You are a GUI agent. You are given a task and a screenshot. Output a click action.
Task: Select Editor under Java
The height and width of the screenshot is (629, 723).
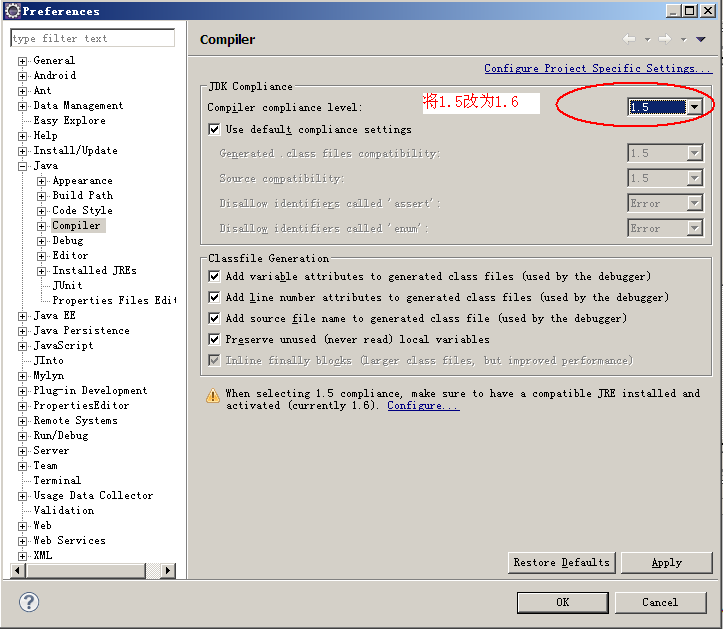pyautogui.click(x=70, y=255)
